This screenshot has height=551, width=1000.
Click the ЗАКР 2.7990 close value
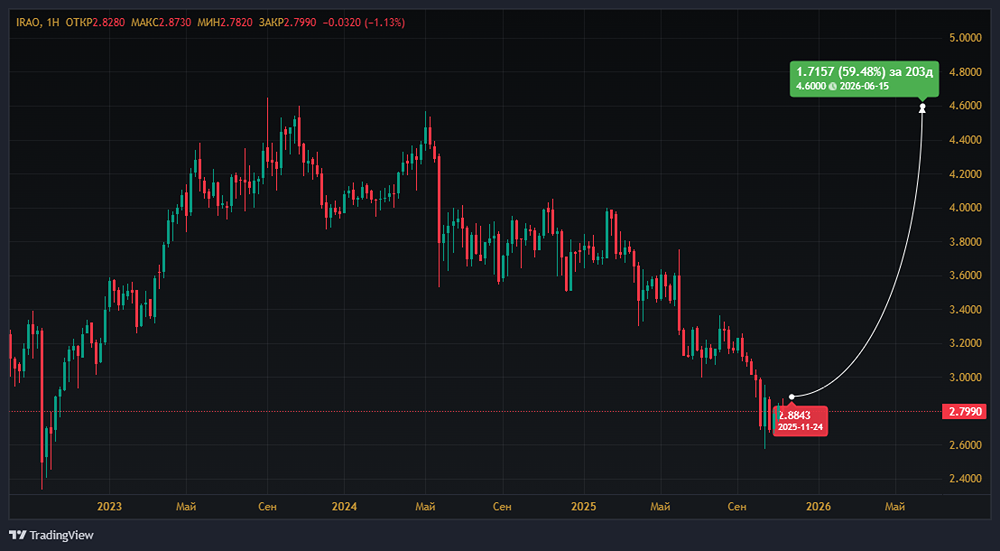tap(288, 23)
